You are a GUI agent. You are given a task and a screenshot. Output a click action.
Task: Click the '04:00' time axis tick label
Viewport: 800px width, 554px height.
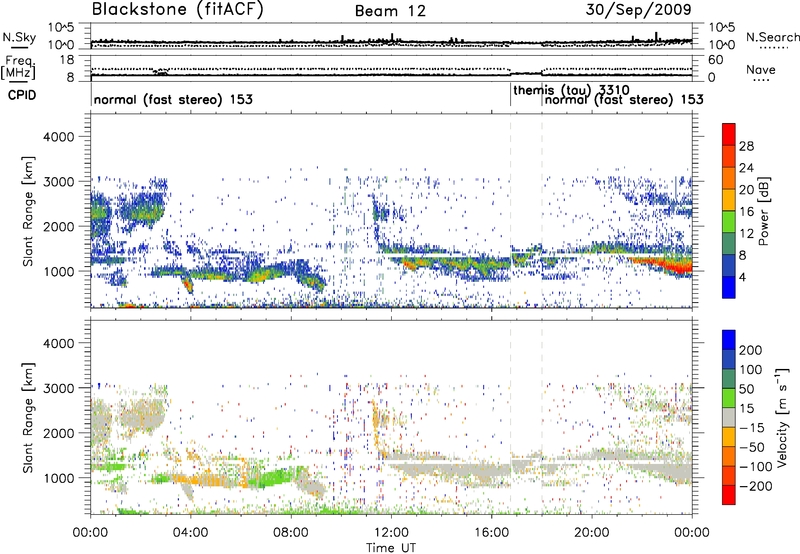tap(190, 533)
